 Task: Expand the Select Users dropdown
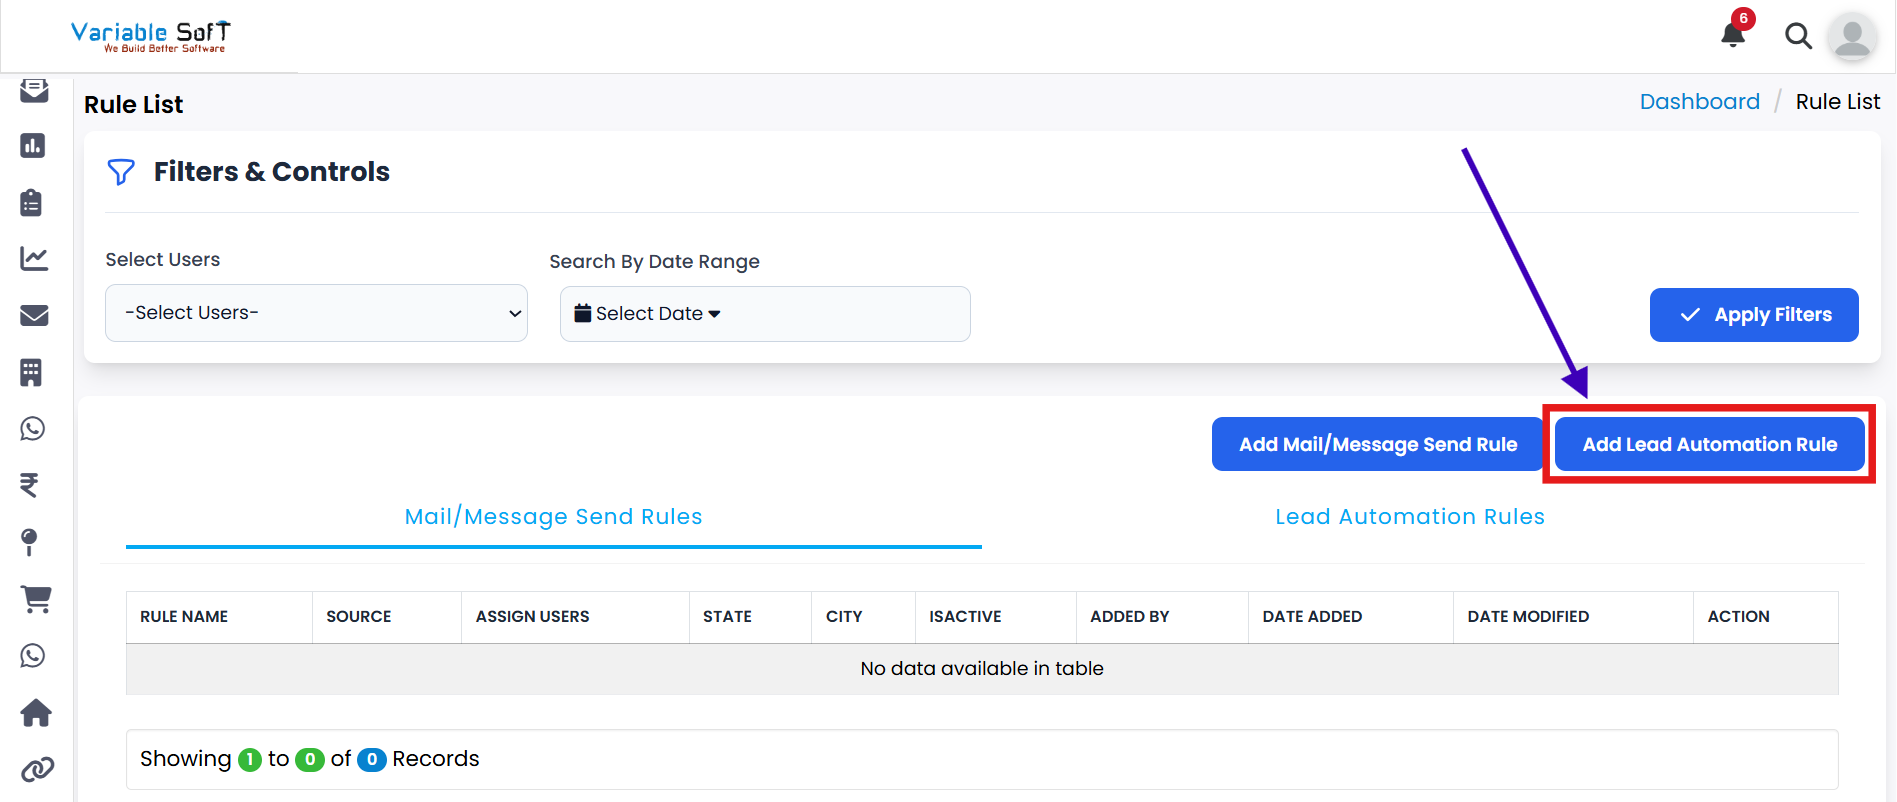(316, 313)
